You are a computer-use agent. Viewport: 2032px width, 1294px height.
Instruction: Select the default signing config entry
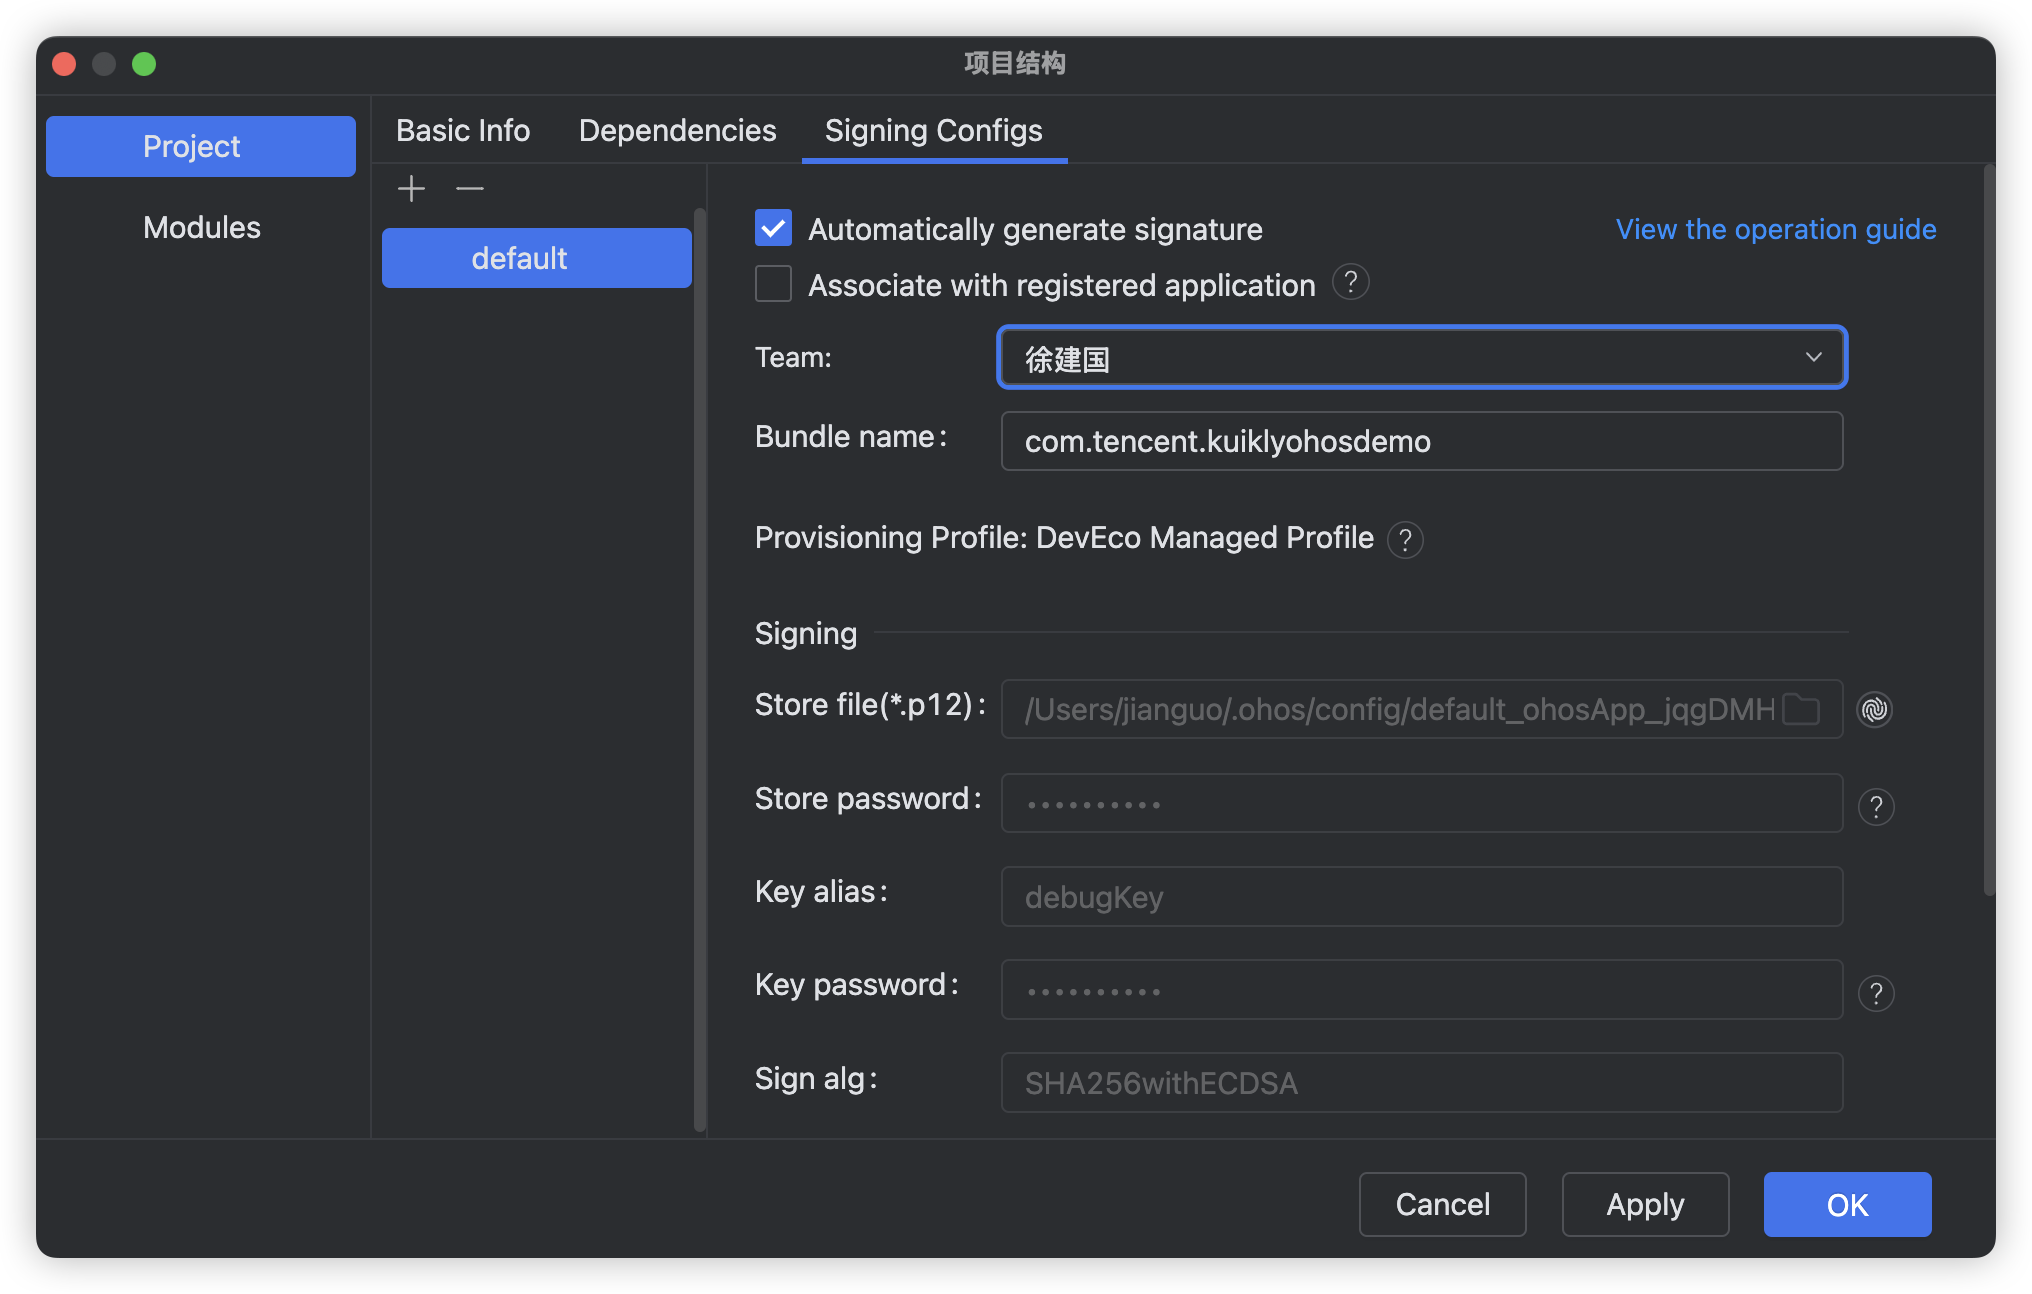tap(536, 258)
